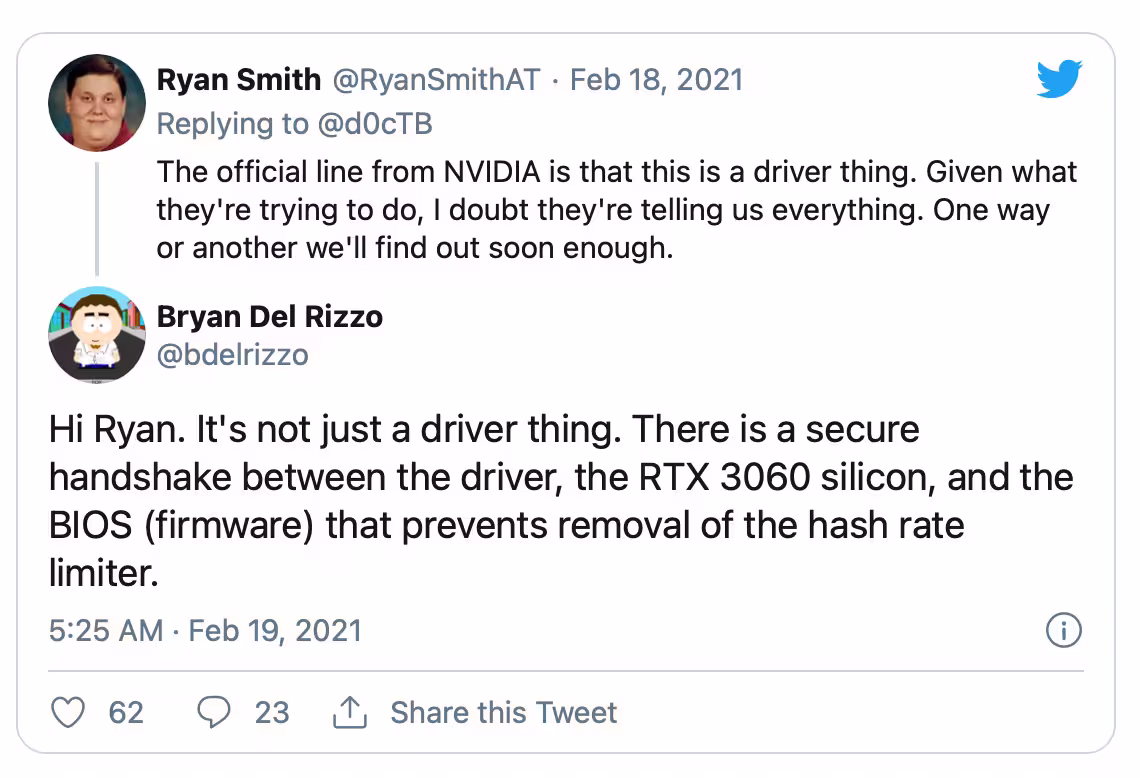Open the Feb 18, 2021 date link
This screenshot has height=778, width=1140.
[656, 79]
